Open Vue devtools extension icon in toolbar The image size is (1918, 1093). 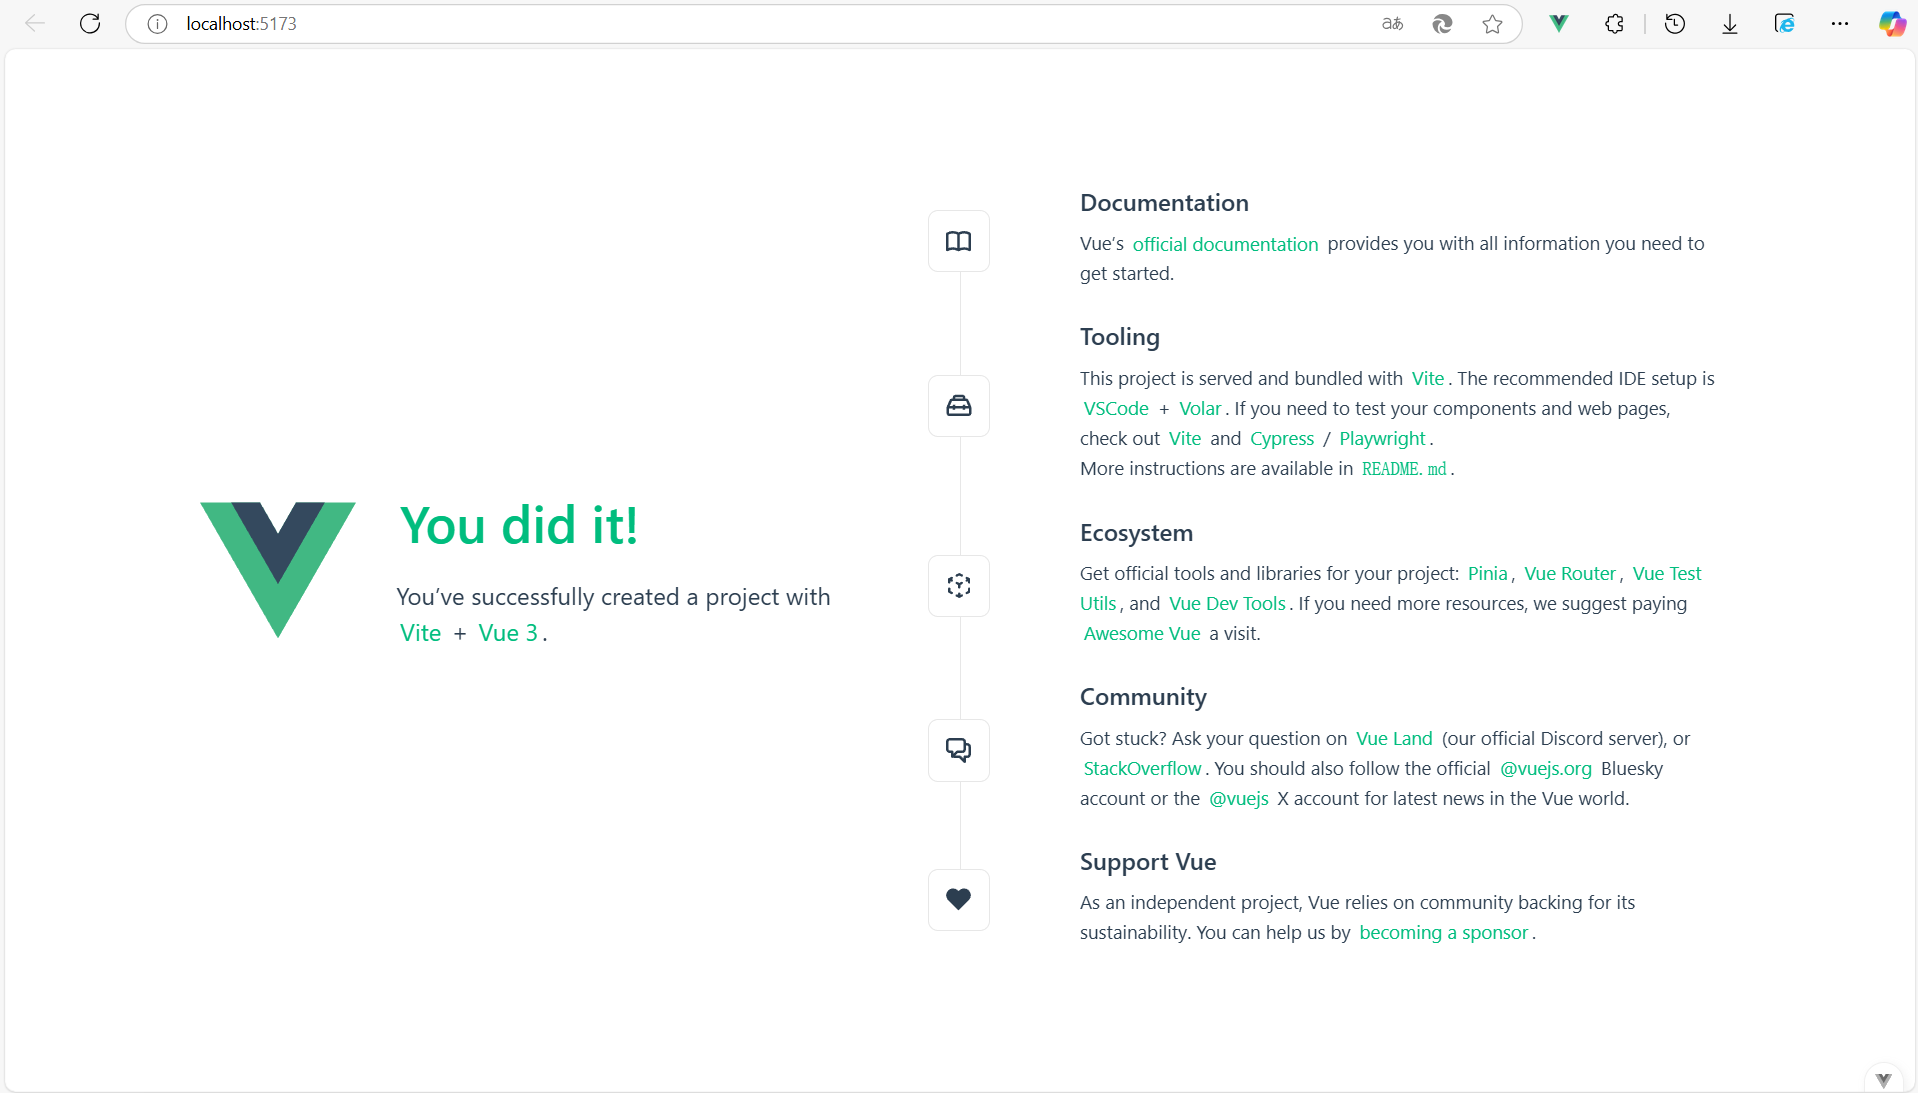tap(1559, 24)
